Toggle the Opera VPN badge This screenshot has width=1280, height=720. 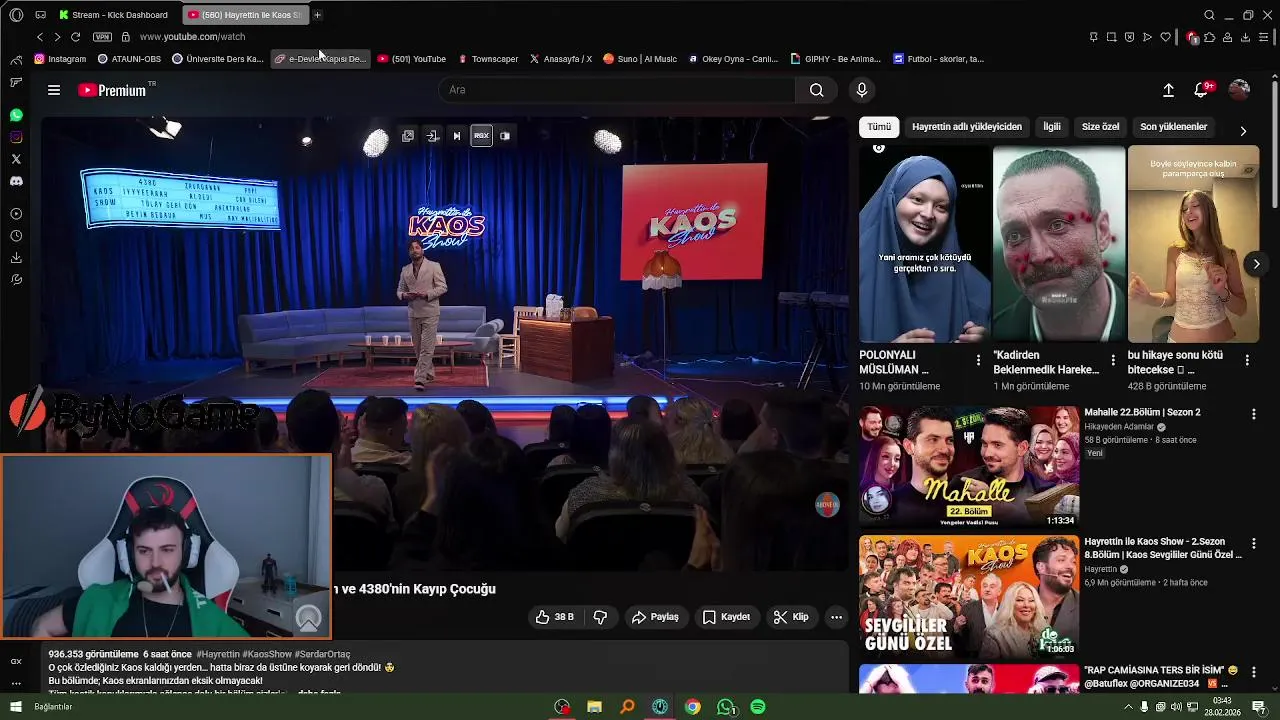tap(102, 37)
